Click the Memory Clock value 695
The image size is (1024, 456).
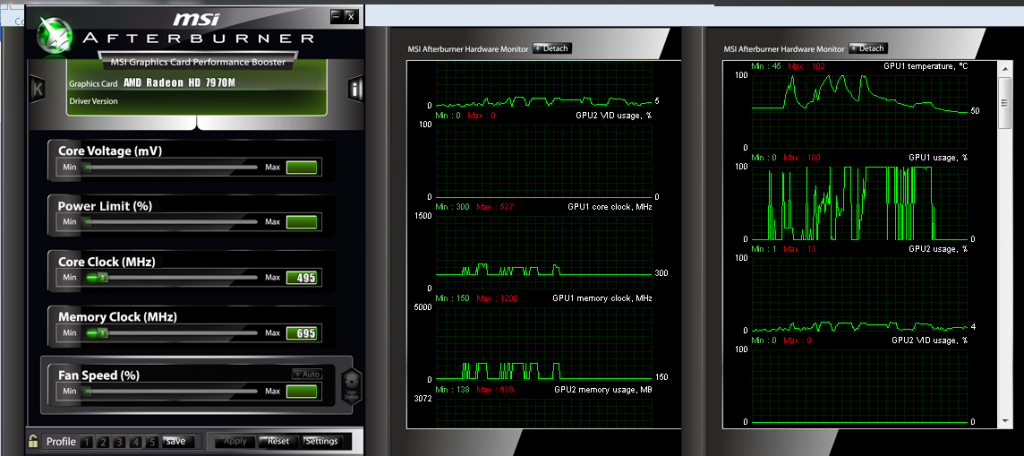(x=302, y=333)
